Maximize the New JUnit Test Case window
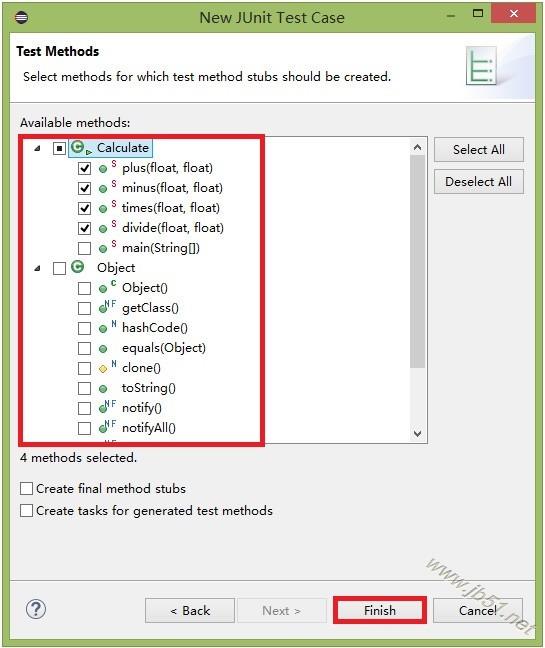The height and width of the screenshot is (648, 545). click(478, 14)
